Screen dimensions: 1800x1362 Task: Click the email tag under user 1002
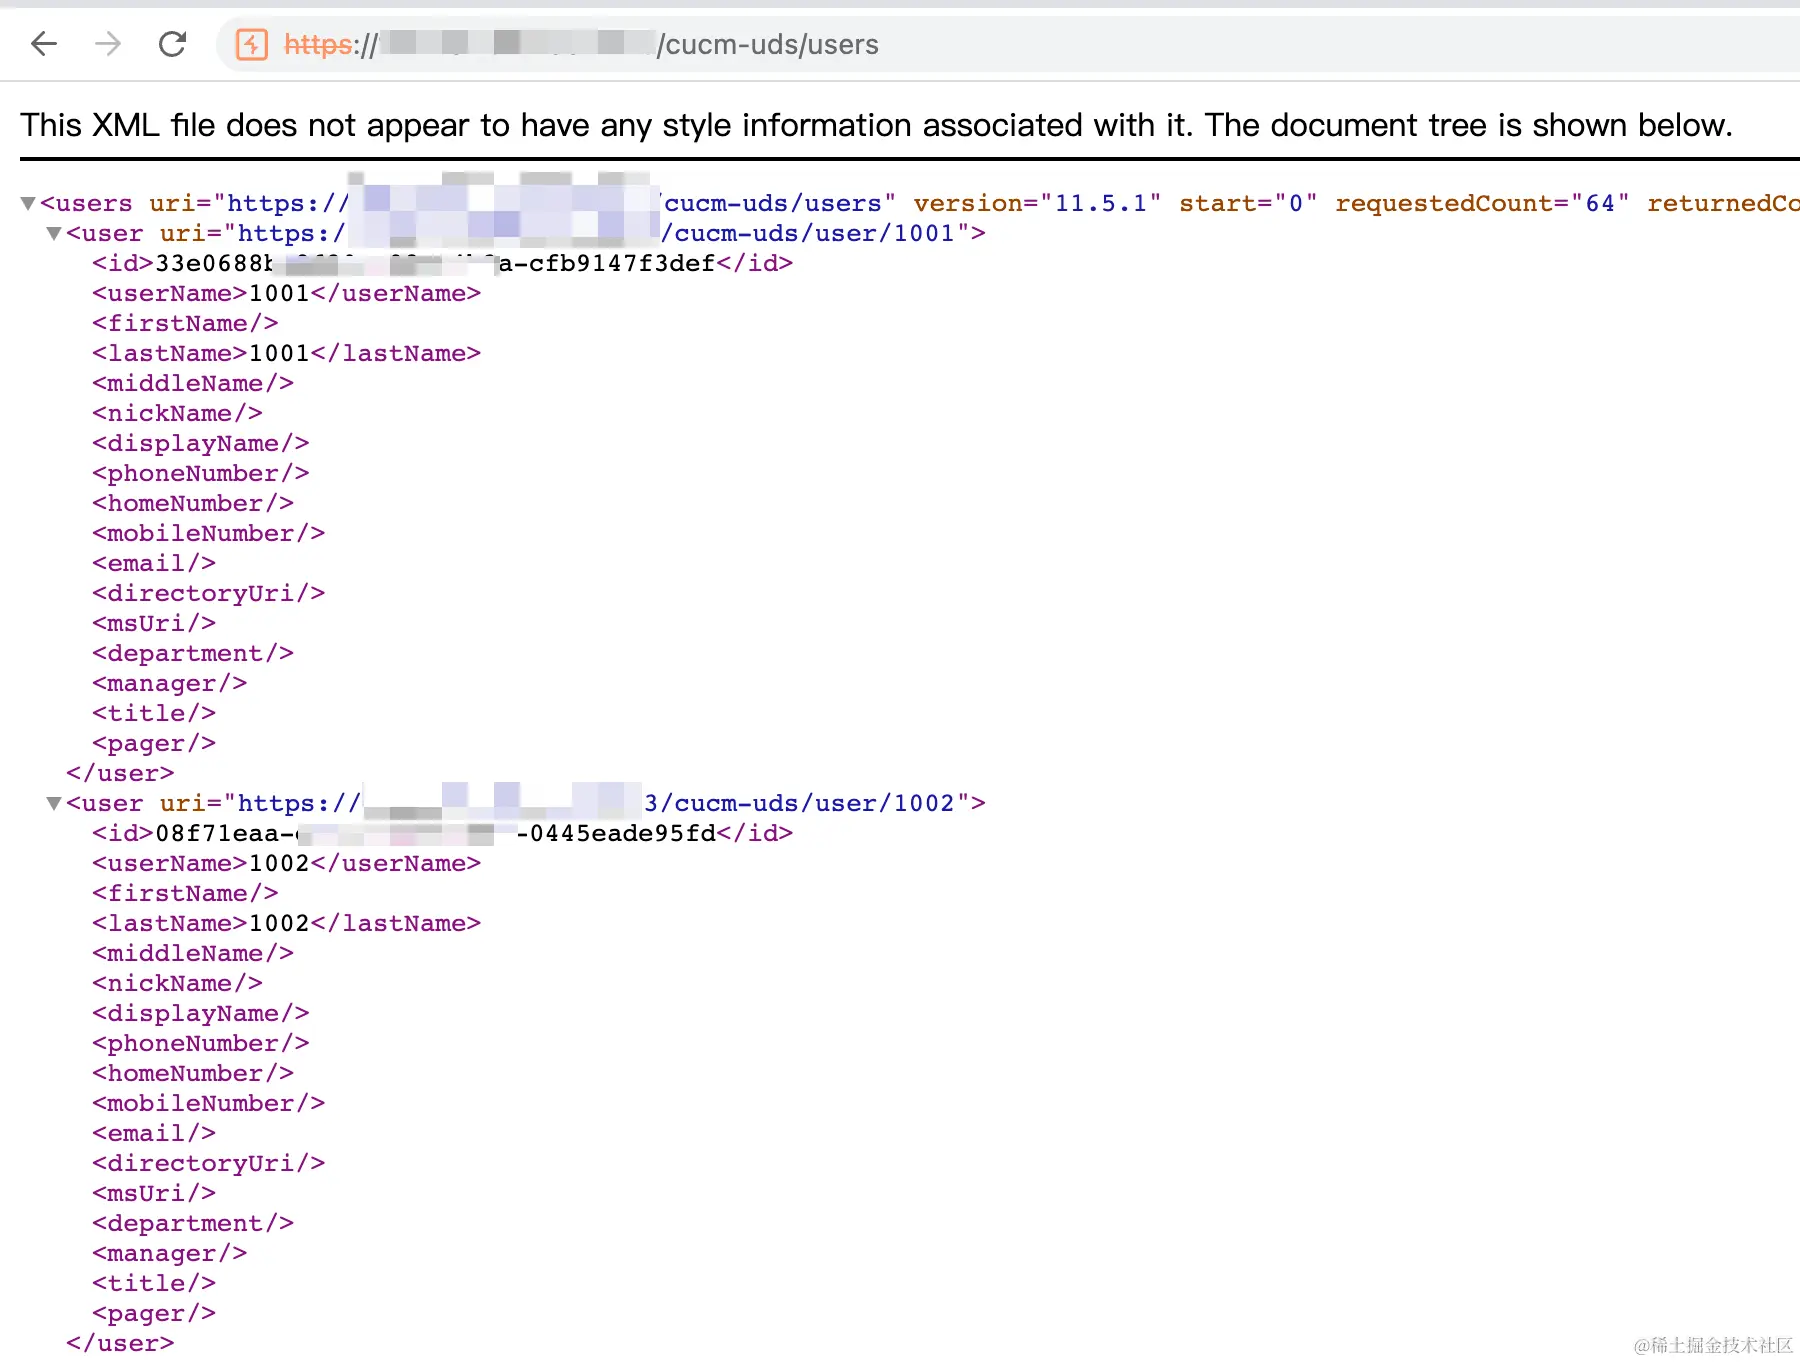coord(154,1134)
